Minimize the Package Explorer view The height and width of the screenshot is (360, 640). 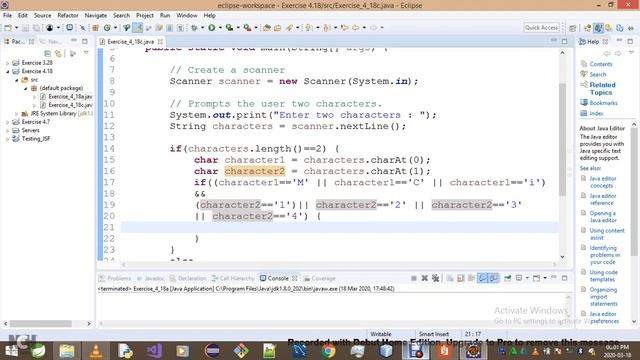[x=74, y=41]
